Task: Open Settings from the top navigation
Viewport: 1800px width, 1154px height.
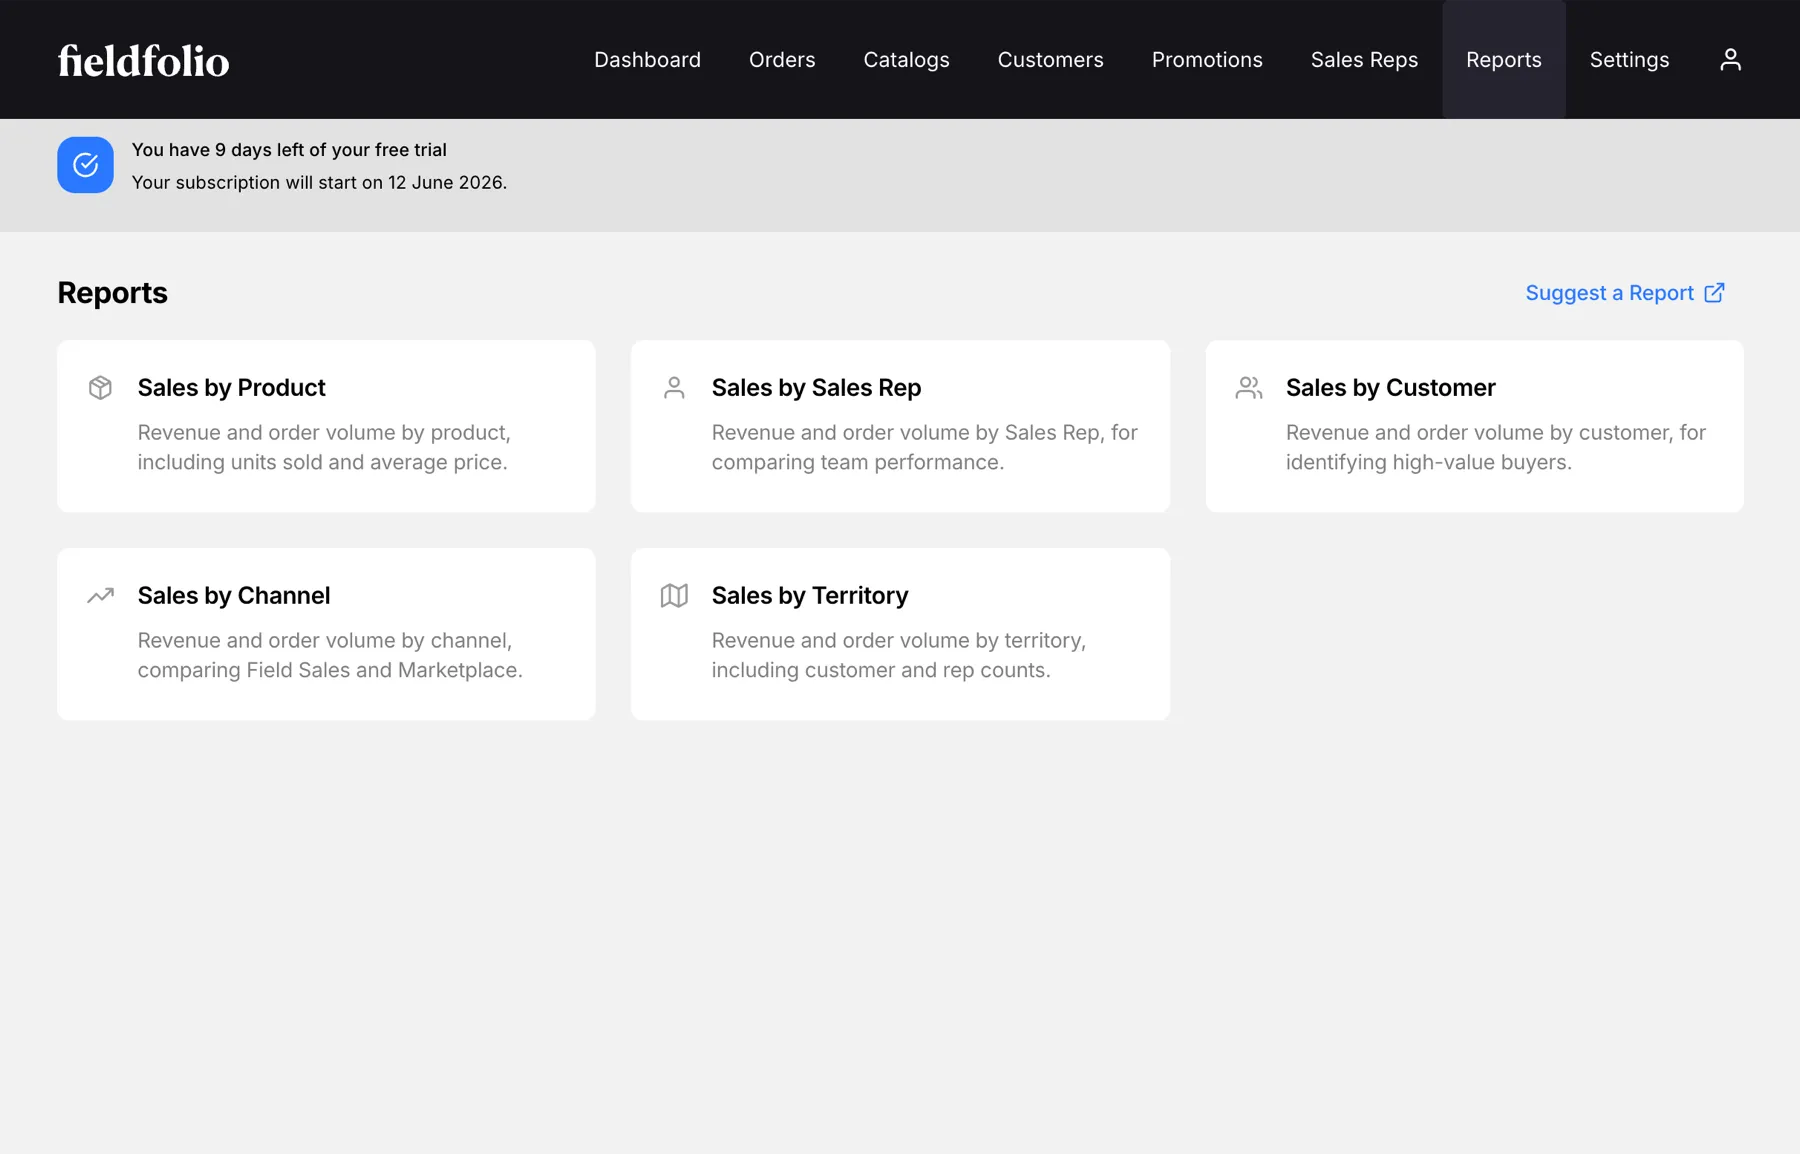Action: click(x=1629, y=60)
